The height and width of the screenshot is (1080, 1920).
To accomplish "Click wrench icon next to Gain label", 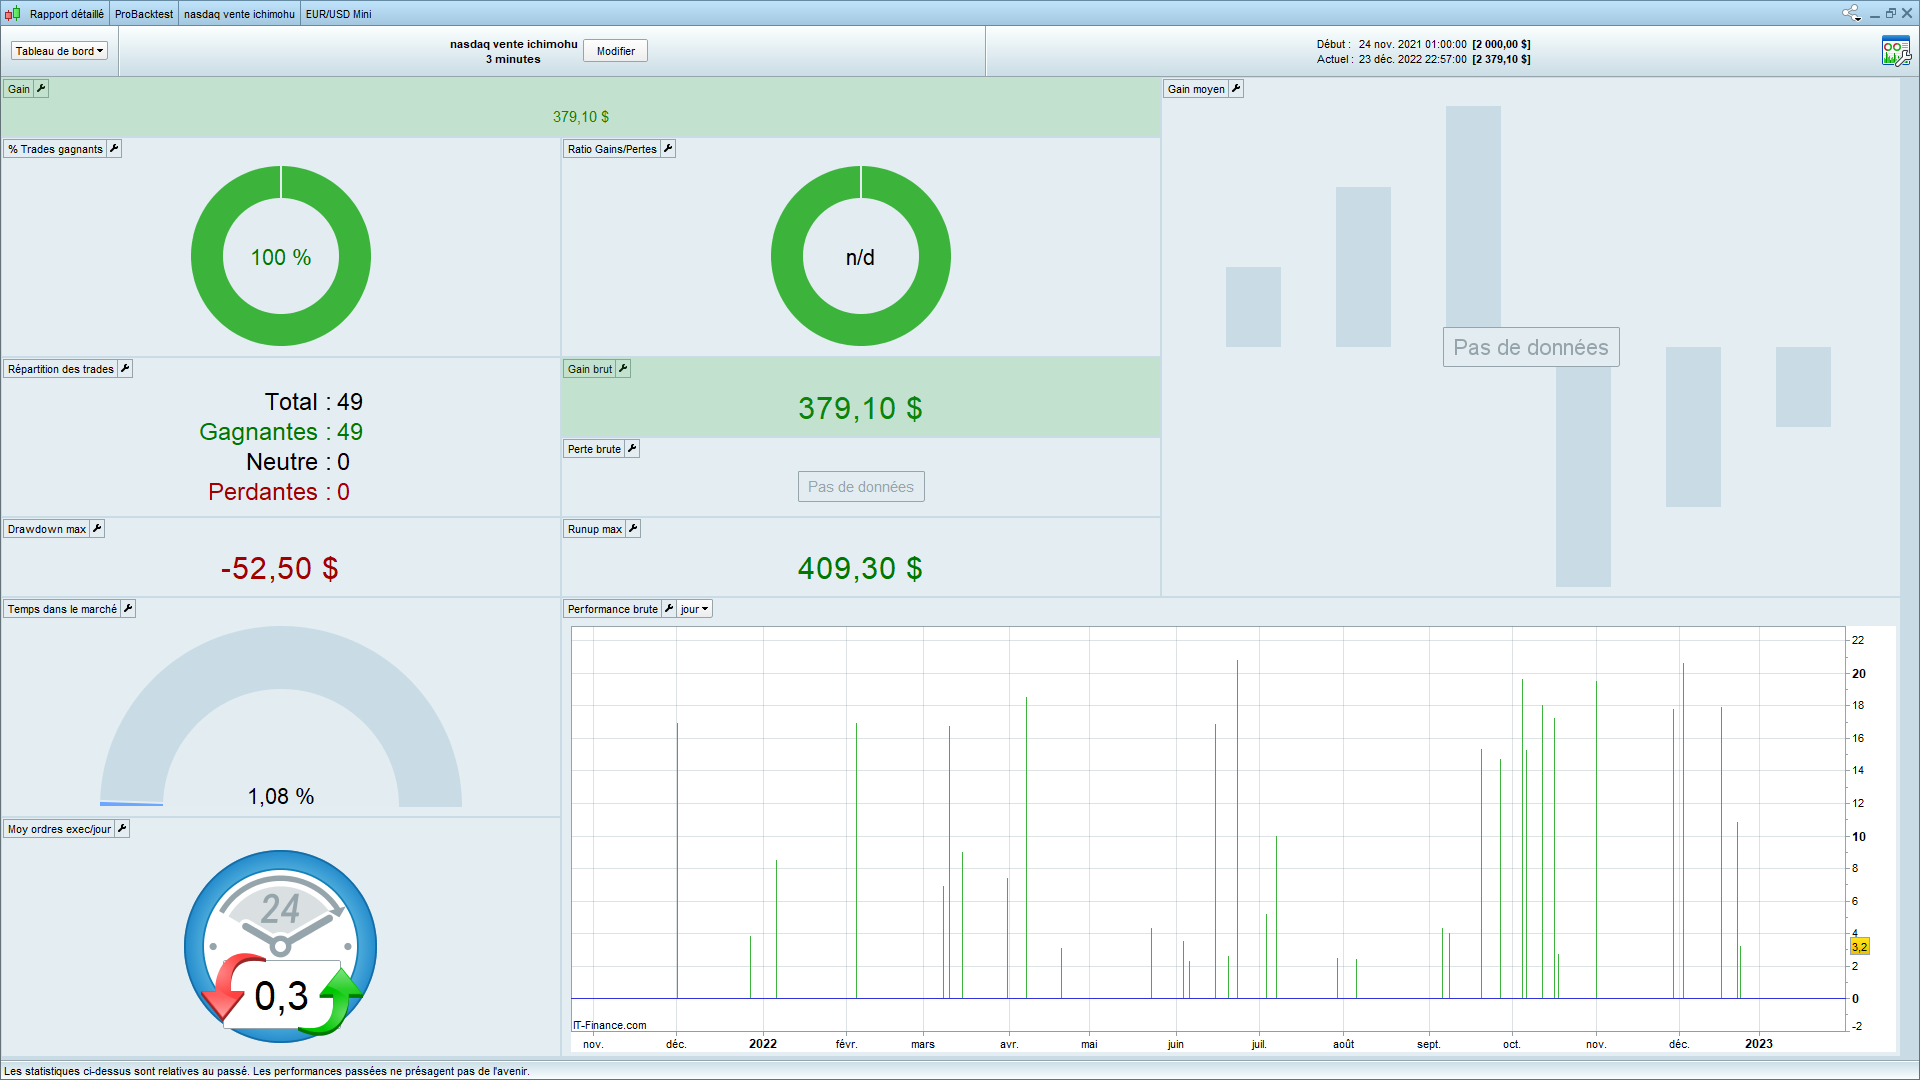I will click(x=41, y=89).
